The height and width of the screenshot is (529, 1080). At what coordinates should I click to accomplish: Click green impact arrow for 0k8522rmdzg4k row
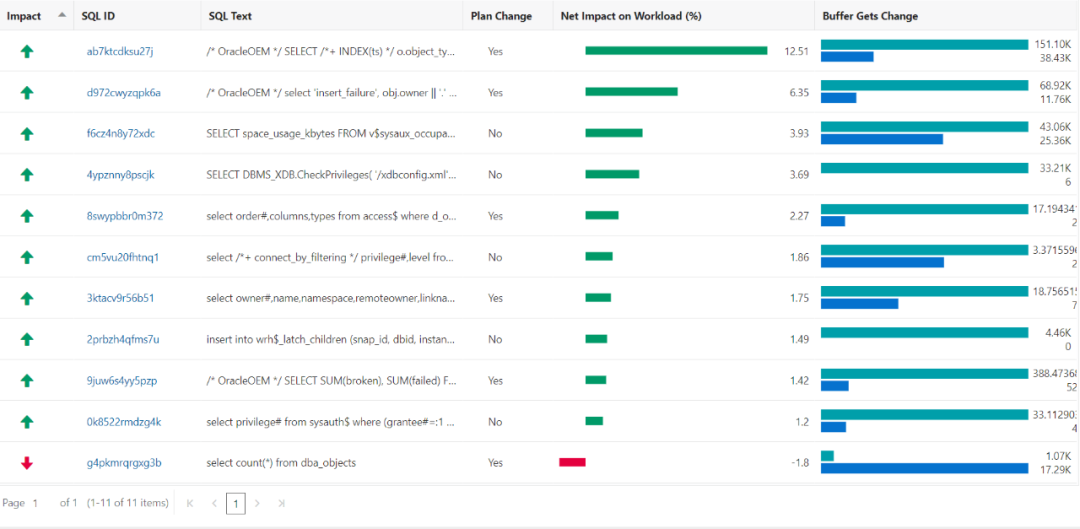point(27,422)
